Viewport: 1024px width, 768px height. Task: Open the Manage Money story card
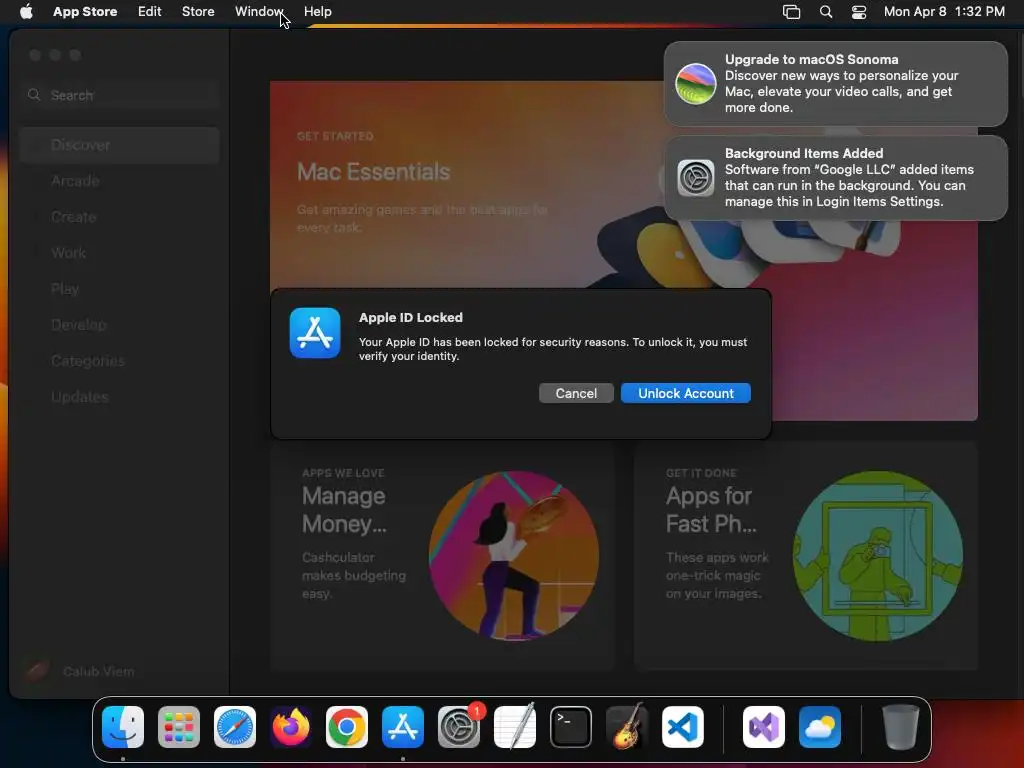click(442, 556)
